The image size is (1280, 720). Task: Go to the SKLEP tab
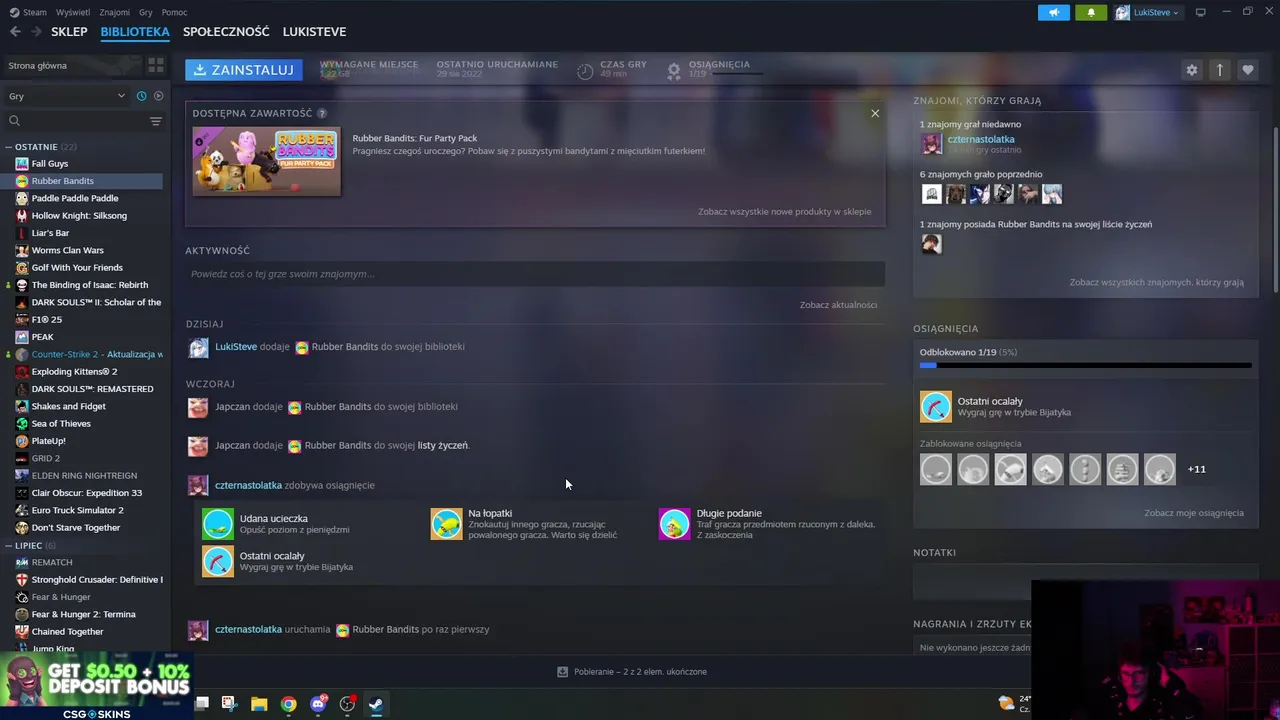[69, 32]
